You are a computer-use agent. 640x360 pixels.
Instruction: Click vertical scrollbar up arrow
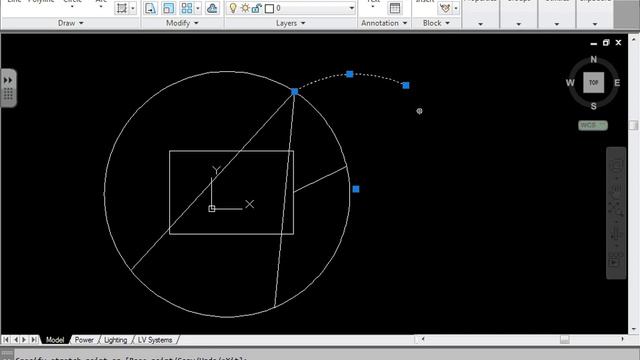(634, 40)
